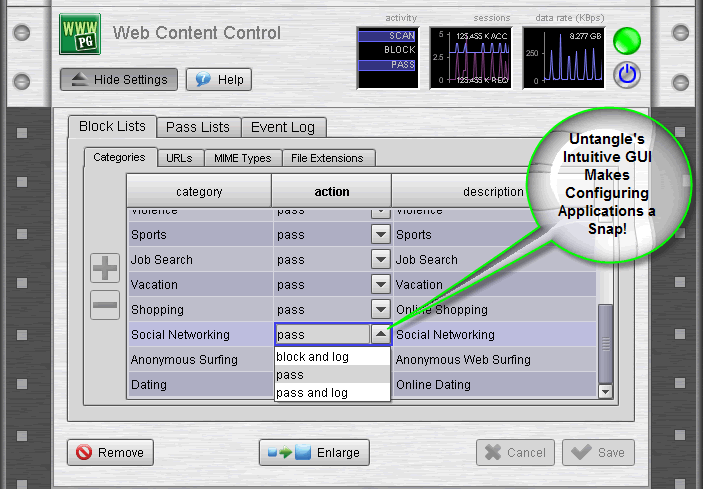Expand the Job Search action dropdown
The image size is (703, 489).
(x=380, y=260)
